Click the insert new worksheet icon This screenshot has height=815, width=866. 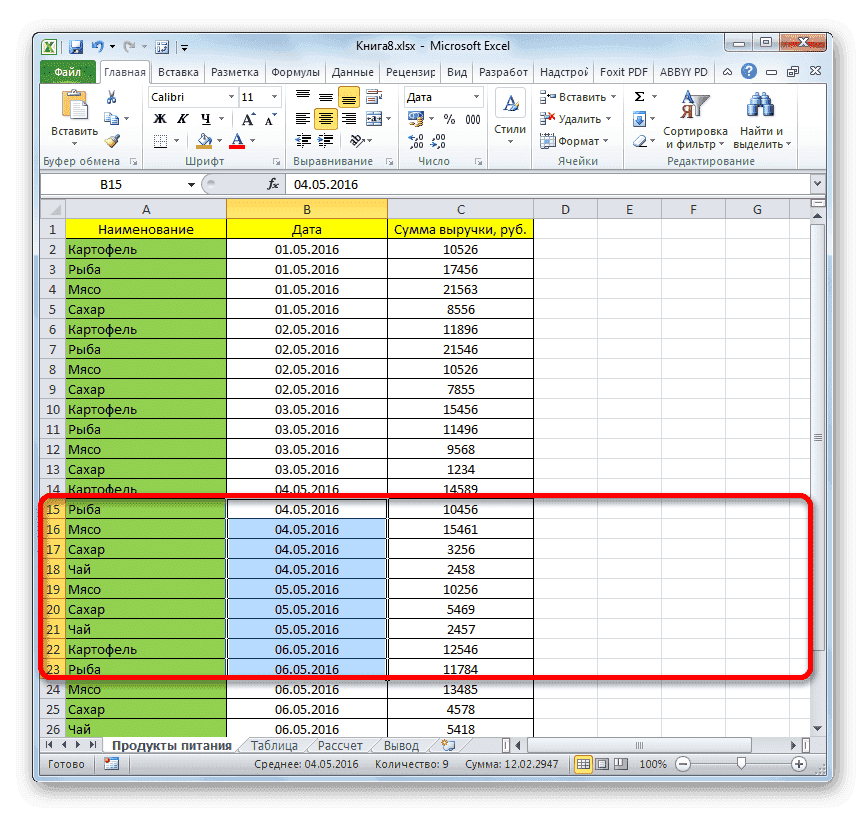449,745
